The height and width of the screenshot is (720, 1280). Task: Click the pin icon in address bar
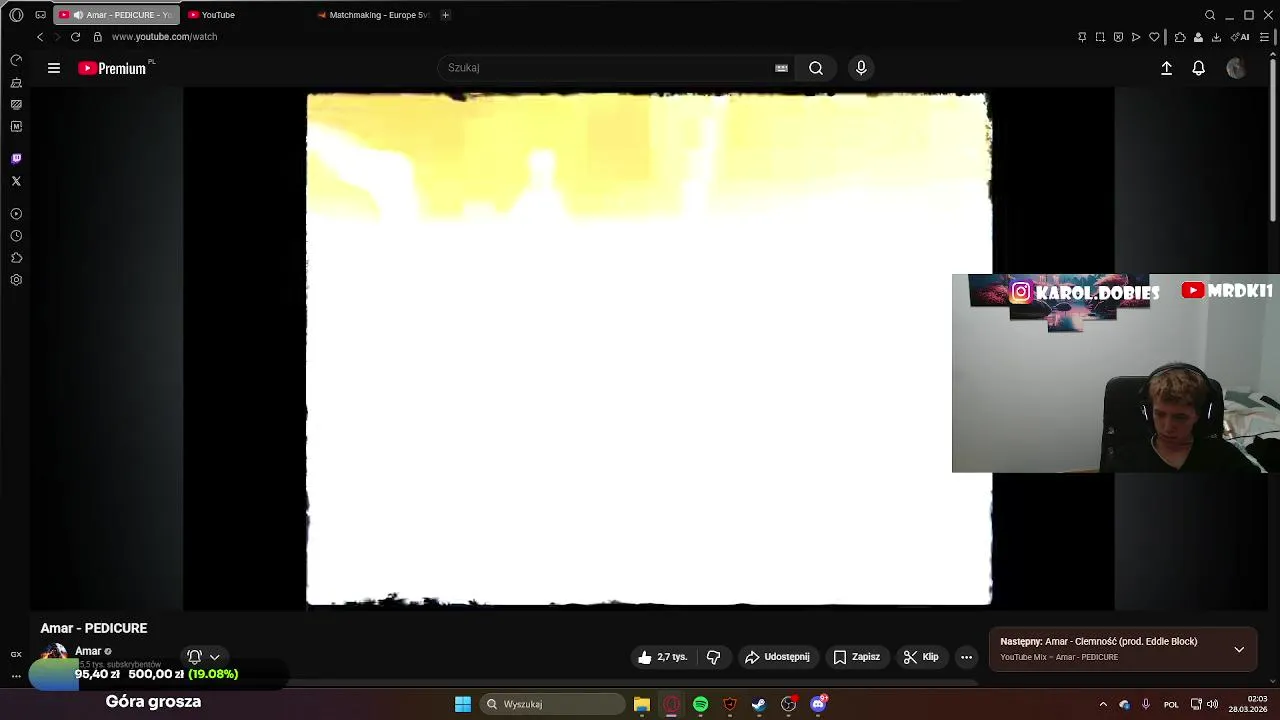point(1082,37)
